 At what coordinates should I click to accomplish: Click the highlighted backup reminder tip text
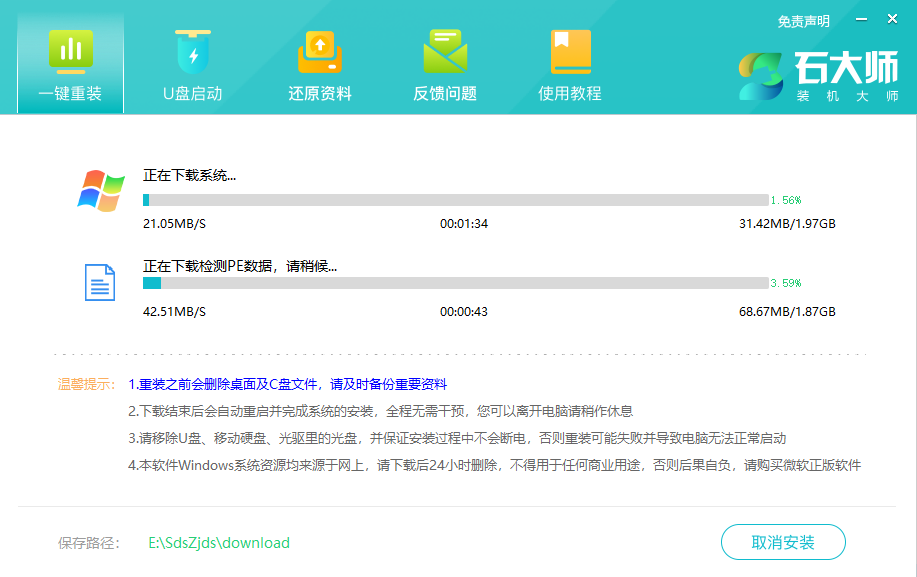point(290,384)
